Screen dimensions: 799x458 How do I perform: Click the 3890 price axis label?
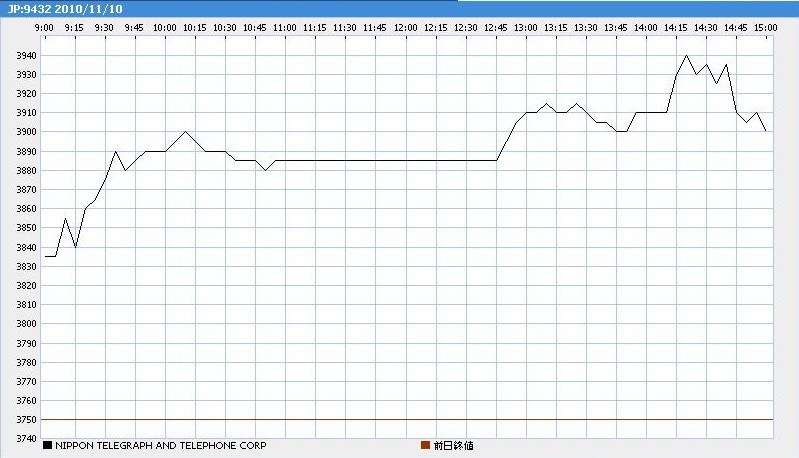(x=26, y=152)
